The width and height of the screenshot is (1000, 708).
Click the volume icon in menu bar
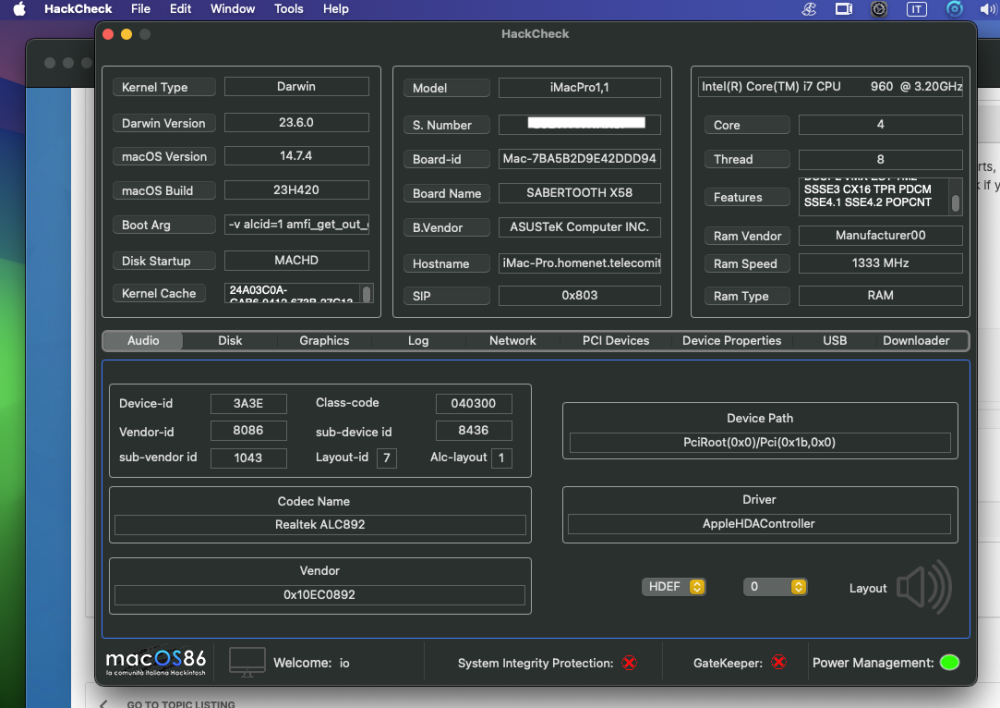coord(988,9)
